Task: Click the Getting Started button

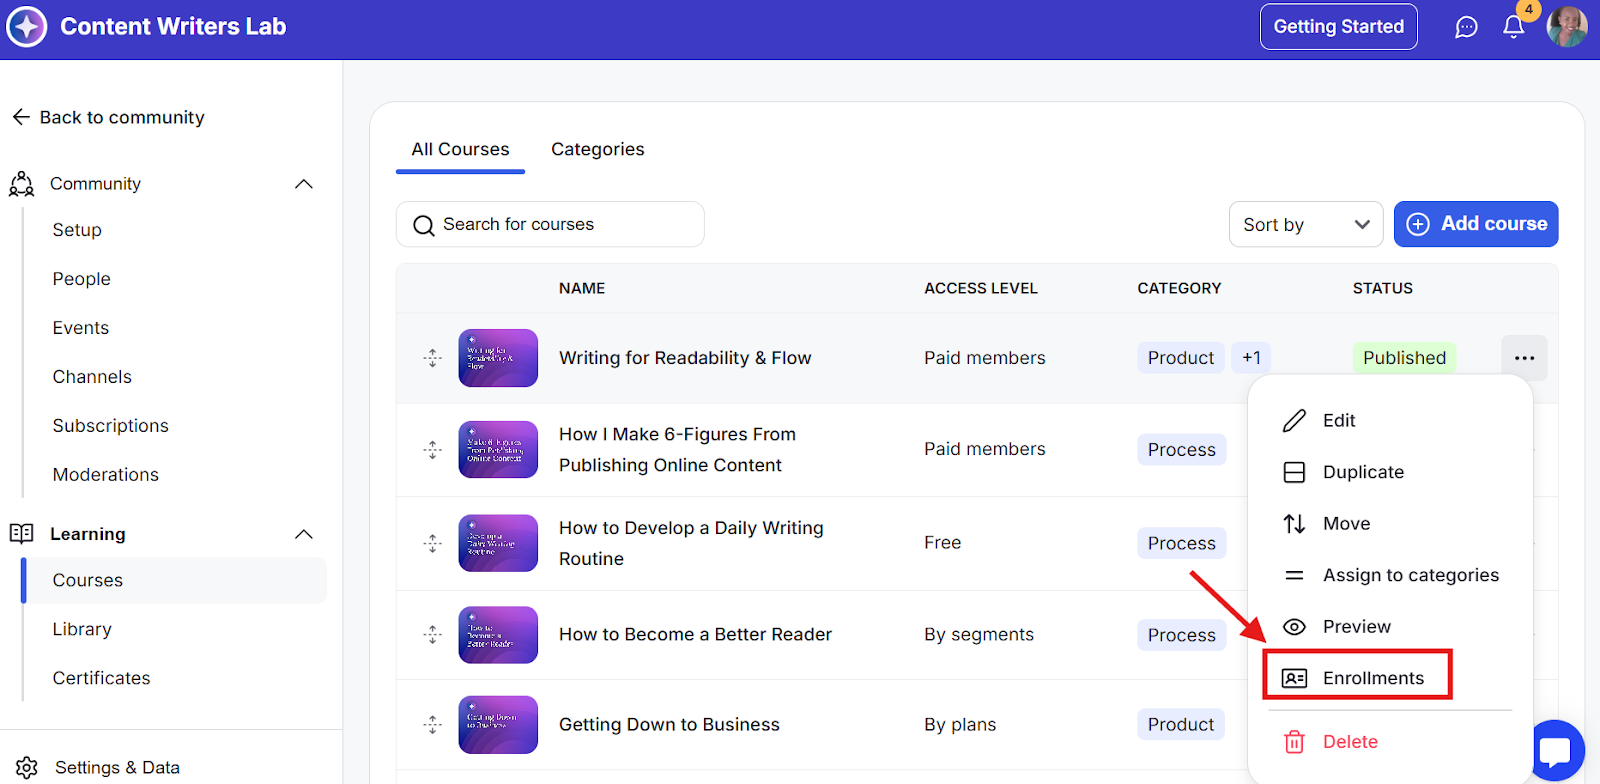Action: tap(1338, 27)
